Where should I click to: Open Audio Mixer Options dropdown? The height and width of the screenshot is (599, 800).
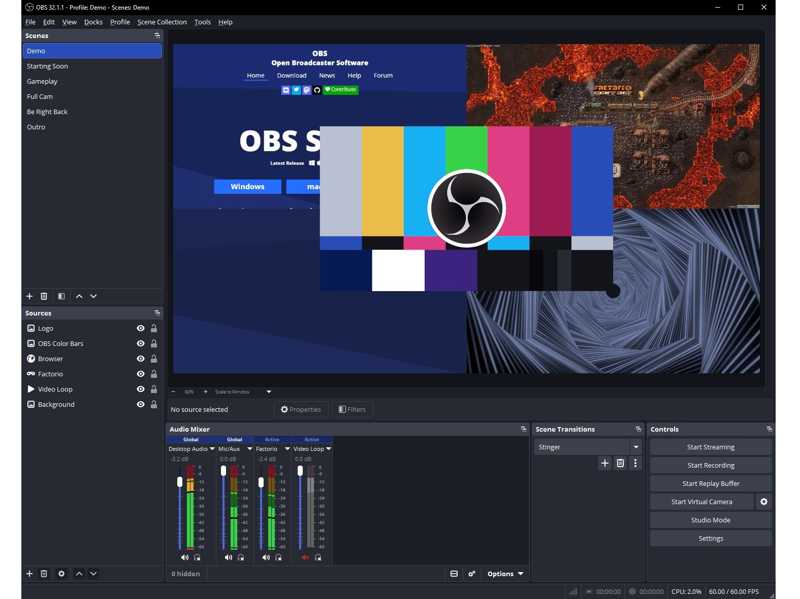(505, 573)
